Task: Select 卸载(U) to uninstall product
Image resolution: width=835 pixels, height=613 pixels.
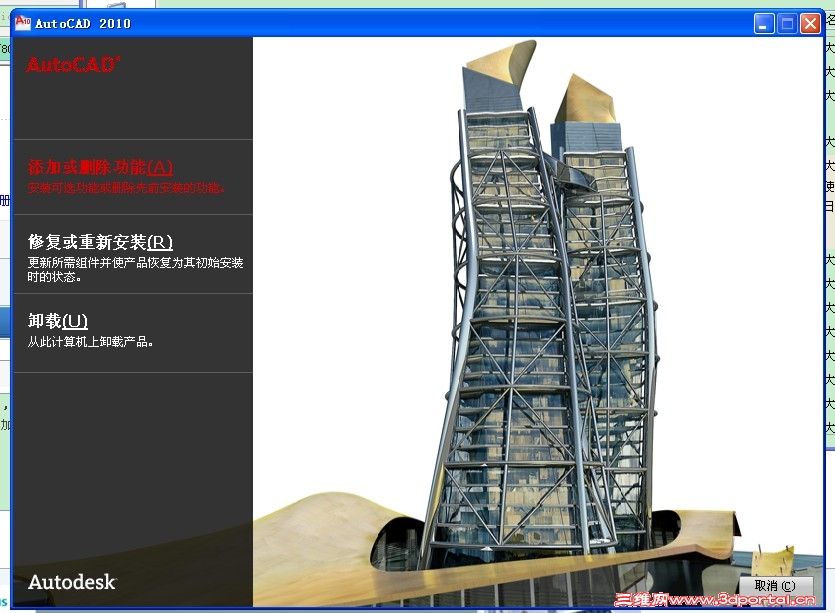Action: pyautogui.click(x=58, y=321)
